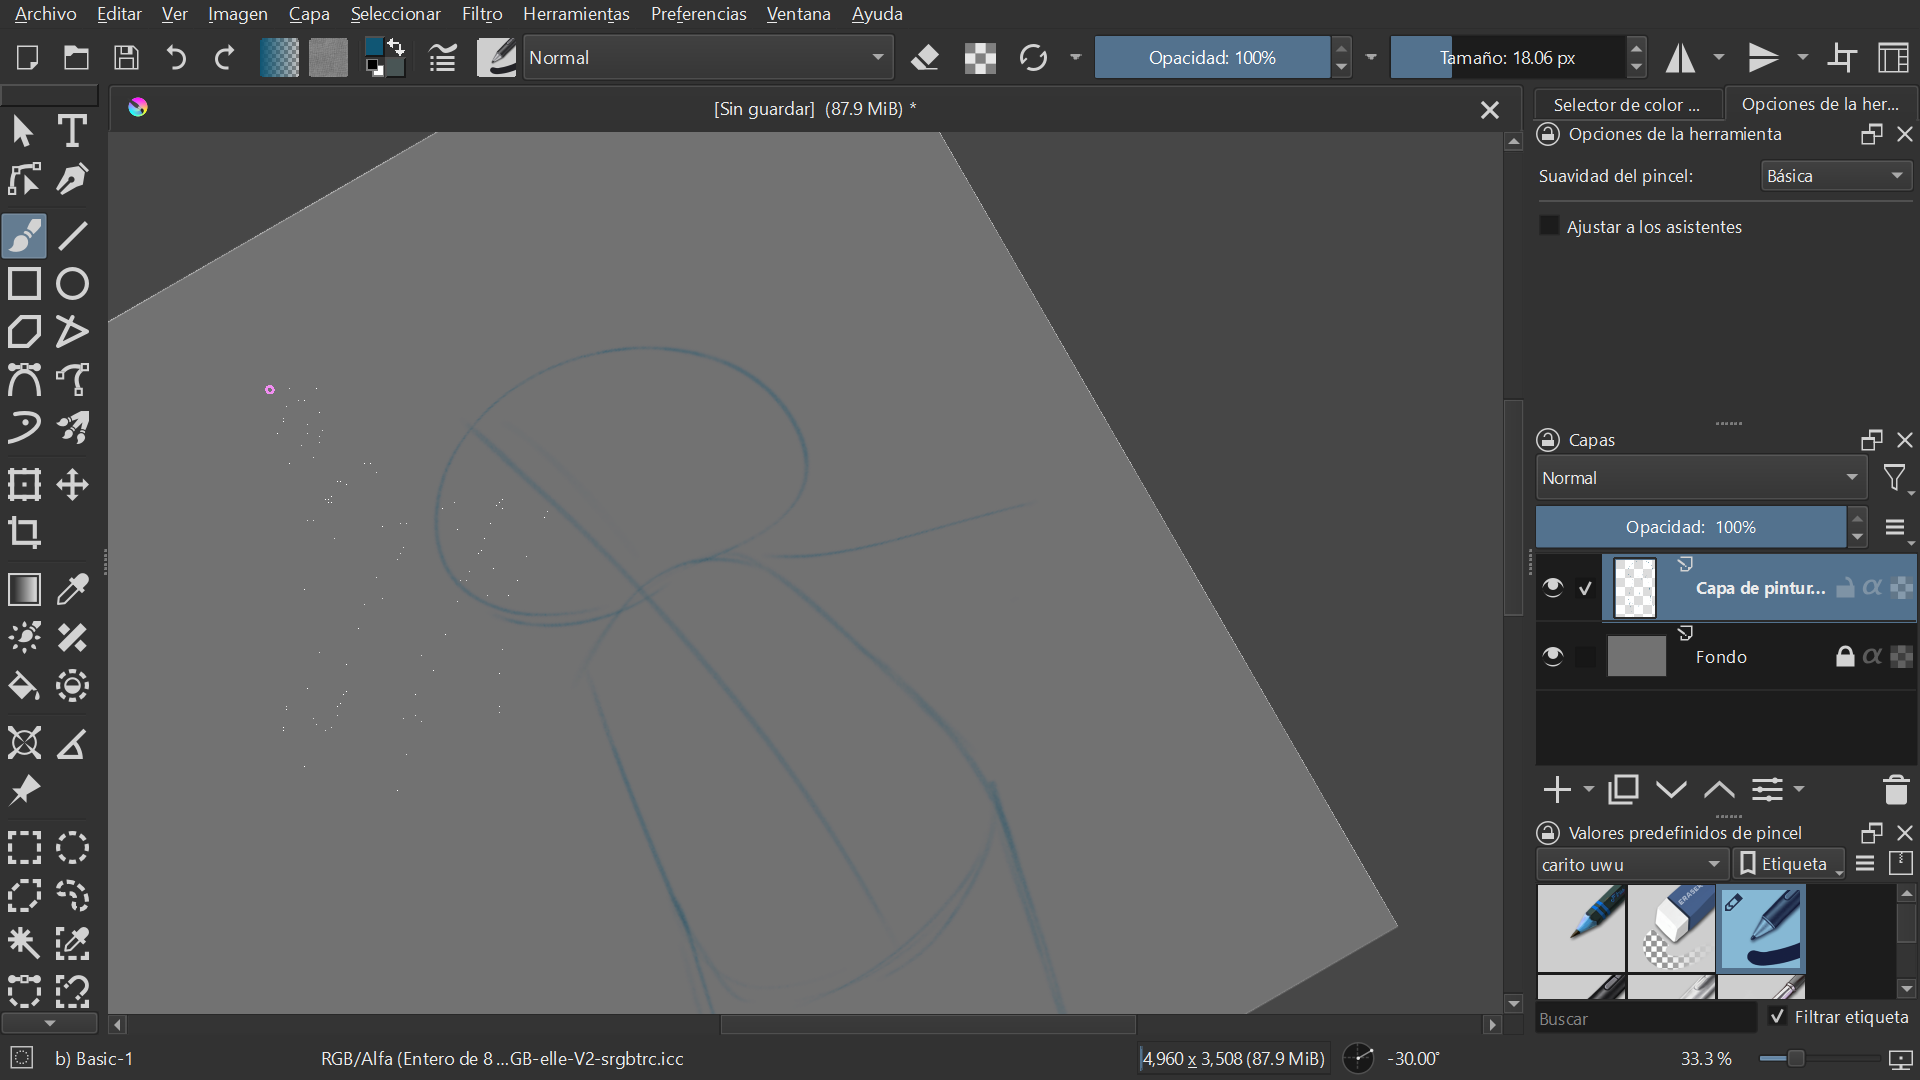
Task: Select the Fill tool
Action: [24, 686]
